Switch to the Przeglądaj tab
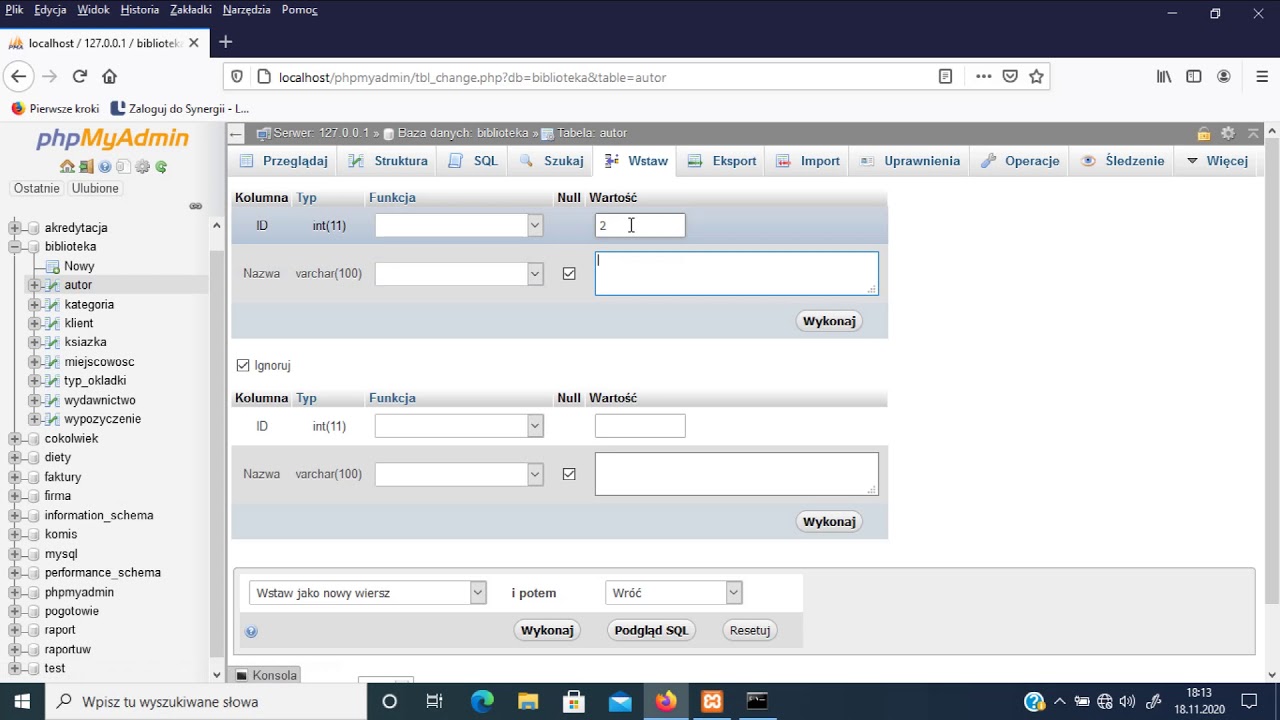This screenshot has width=1280, height=720. click(284, 160)
